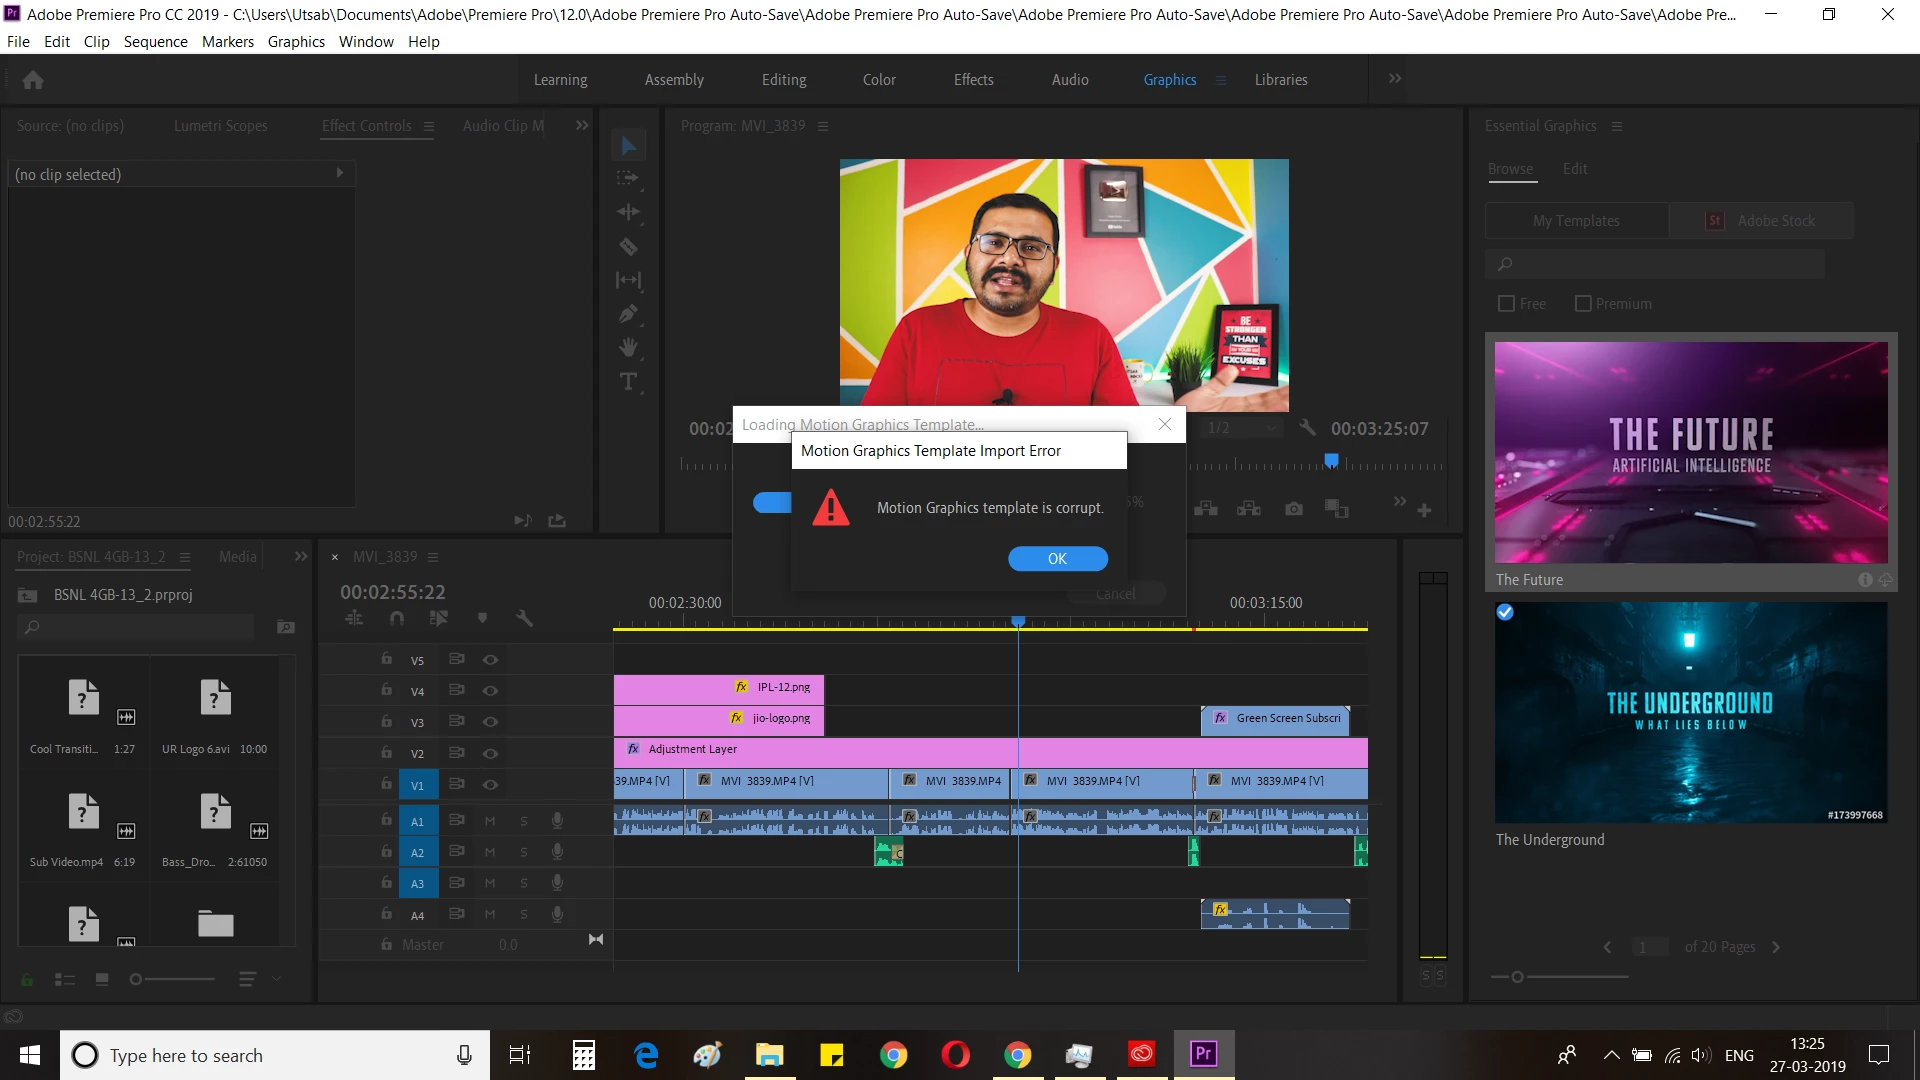Open Timeline wrench display settings
Viewport: 1920px width, 1080px height.
(524, 619)
